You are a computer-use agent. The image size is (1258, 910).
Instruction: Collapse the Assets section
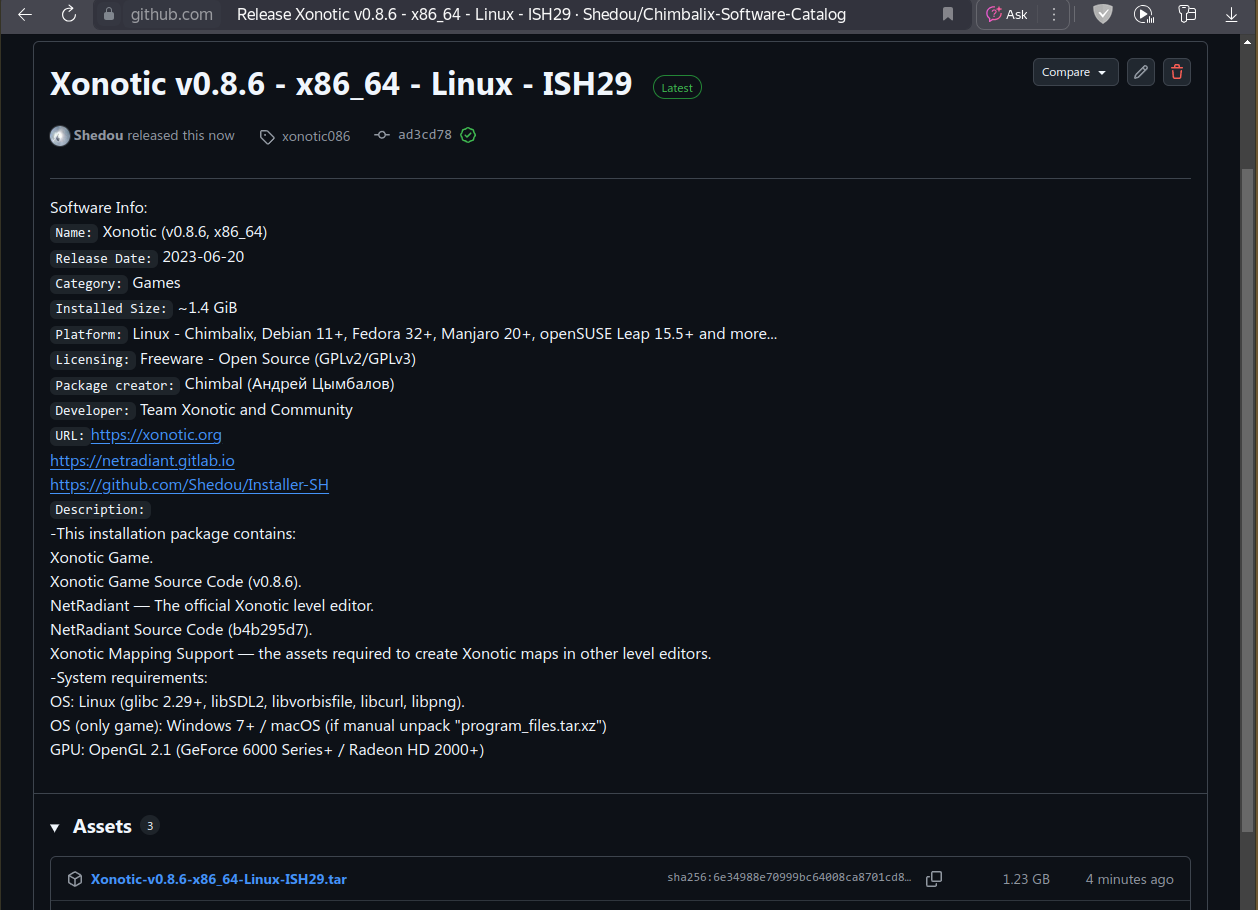55,827
